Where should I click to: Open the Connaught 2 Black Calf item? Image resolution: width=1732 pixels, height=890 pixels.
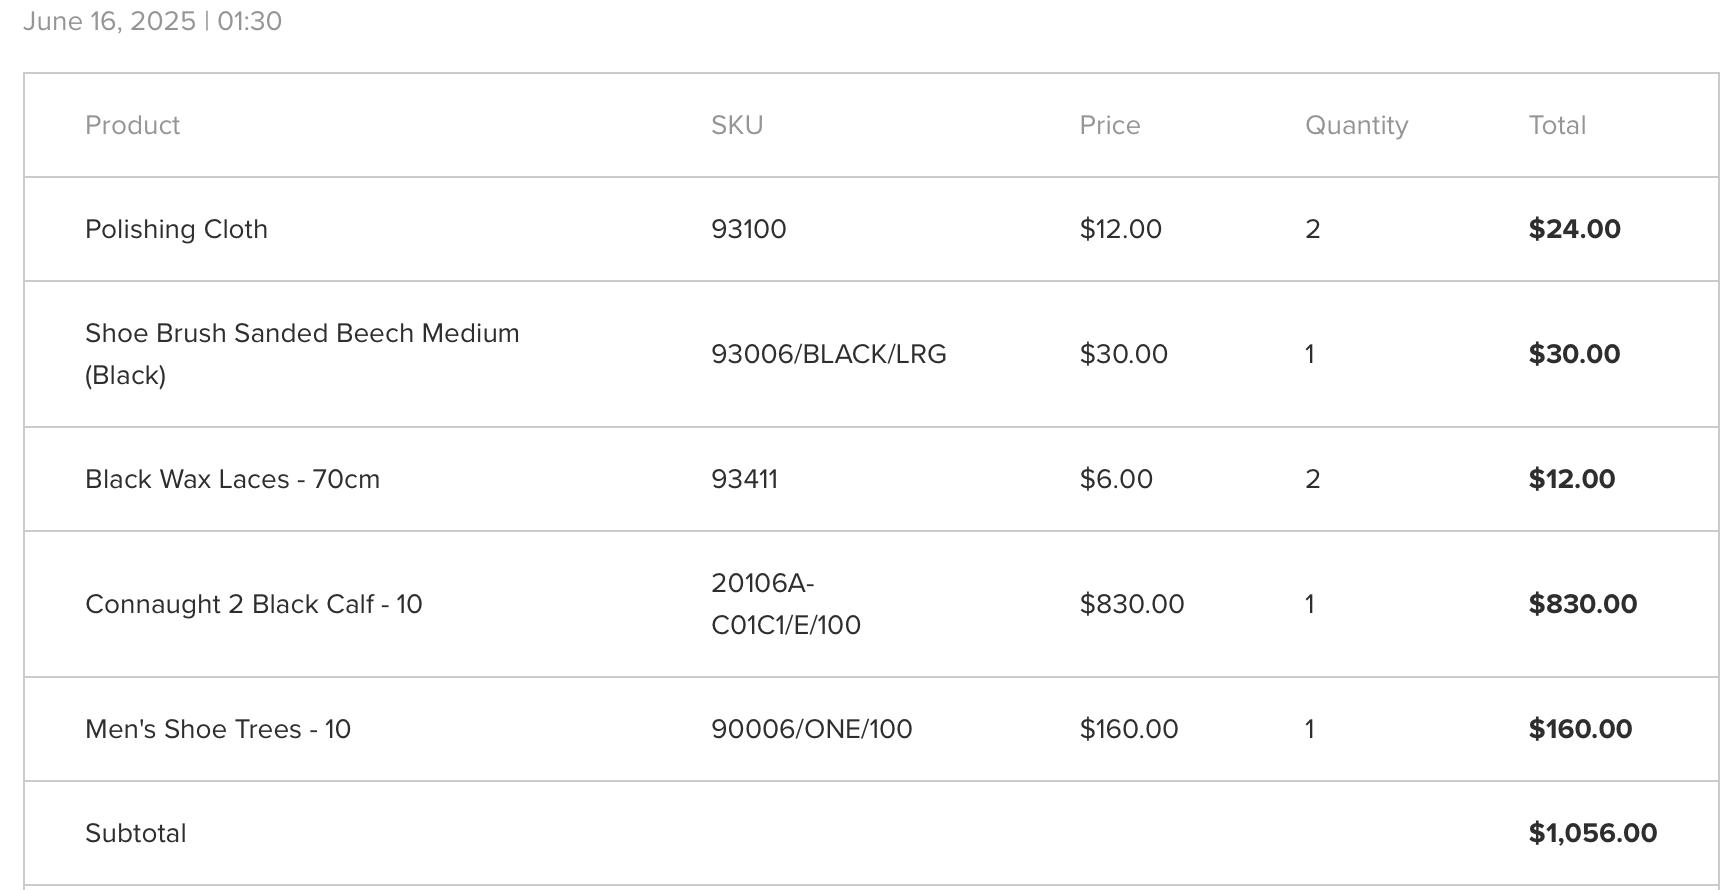point(253,604)
